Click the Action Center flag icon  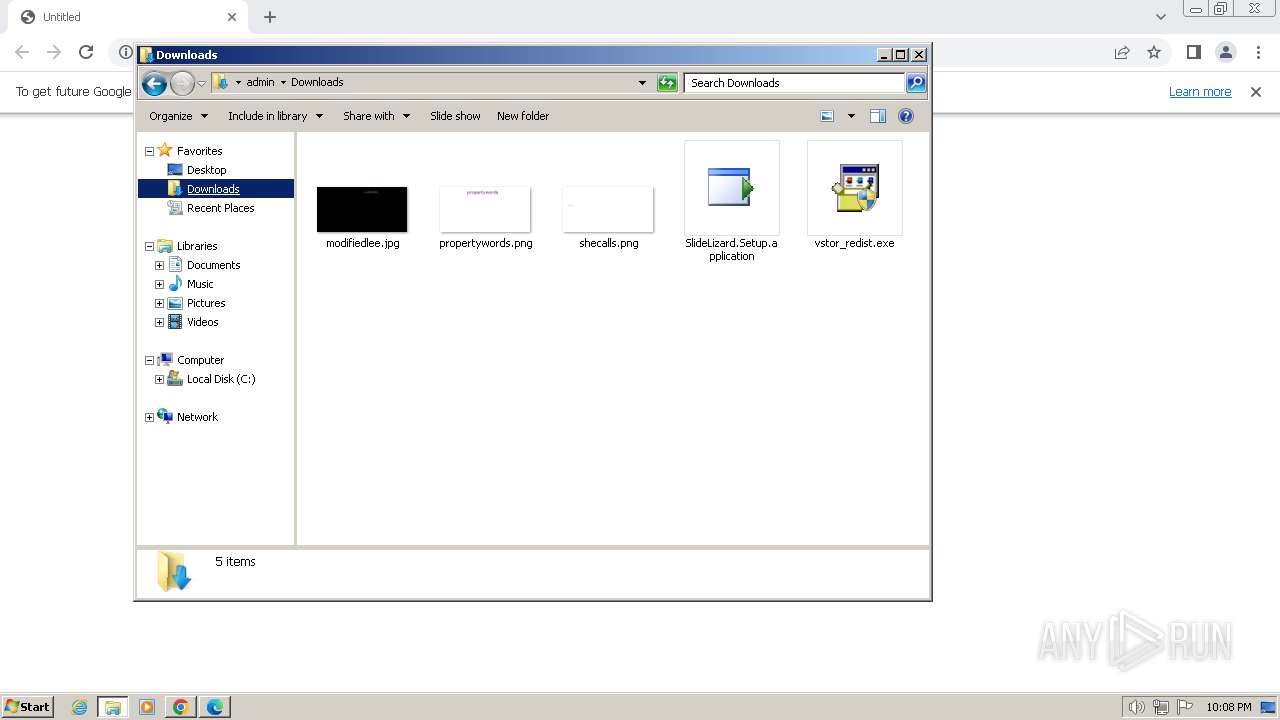click(x=1185, y=707)
